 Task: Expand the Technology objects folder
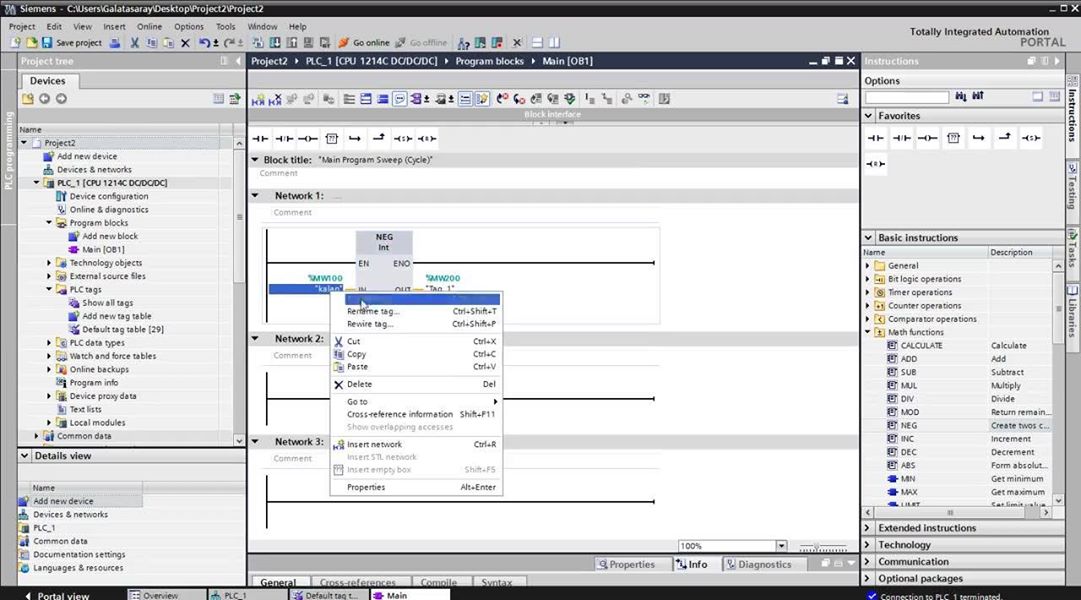(49, 263)
